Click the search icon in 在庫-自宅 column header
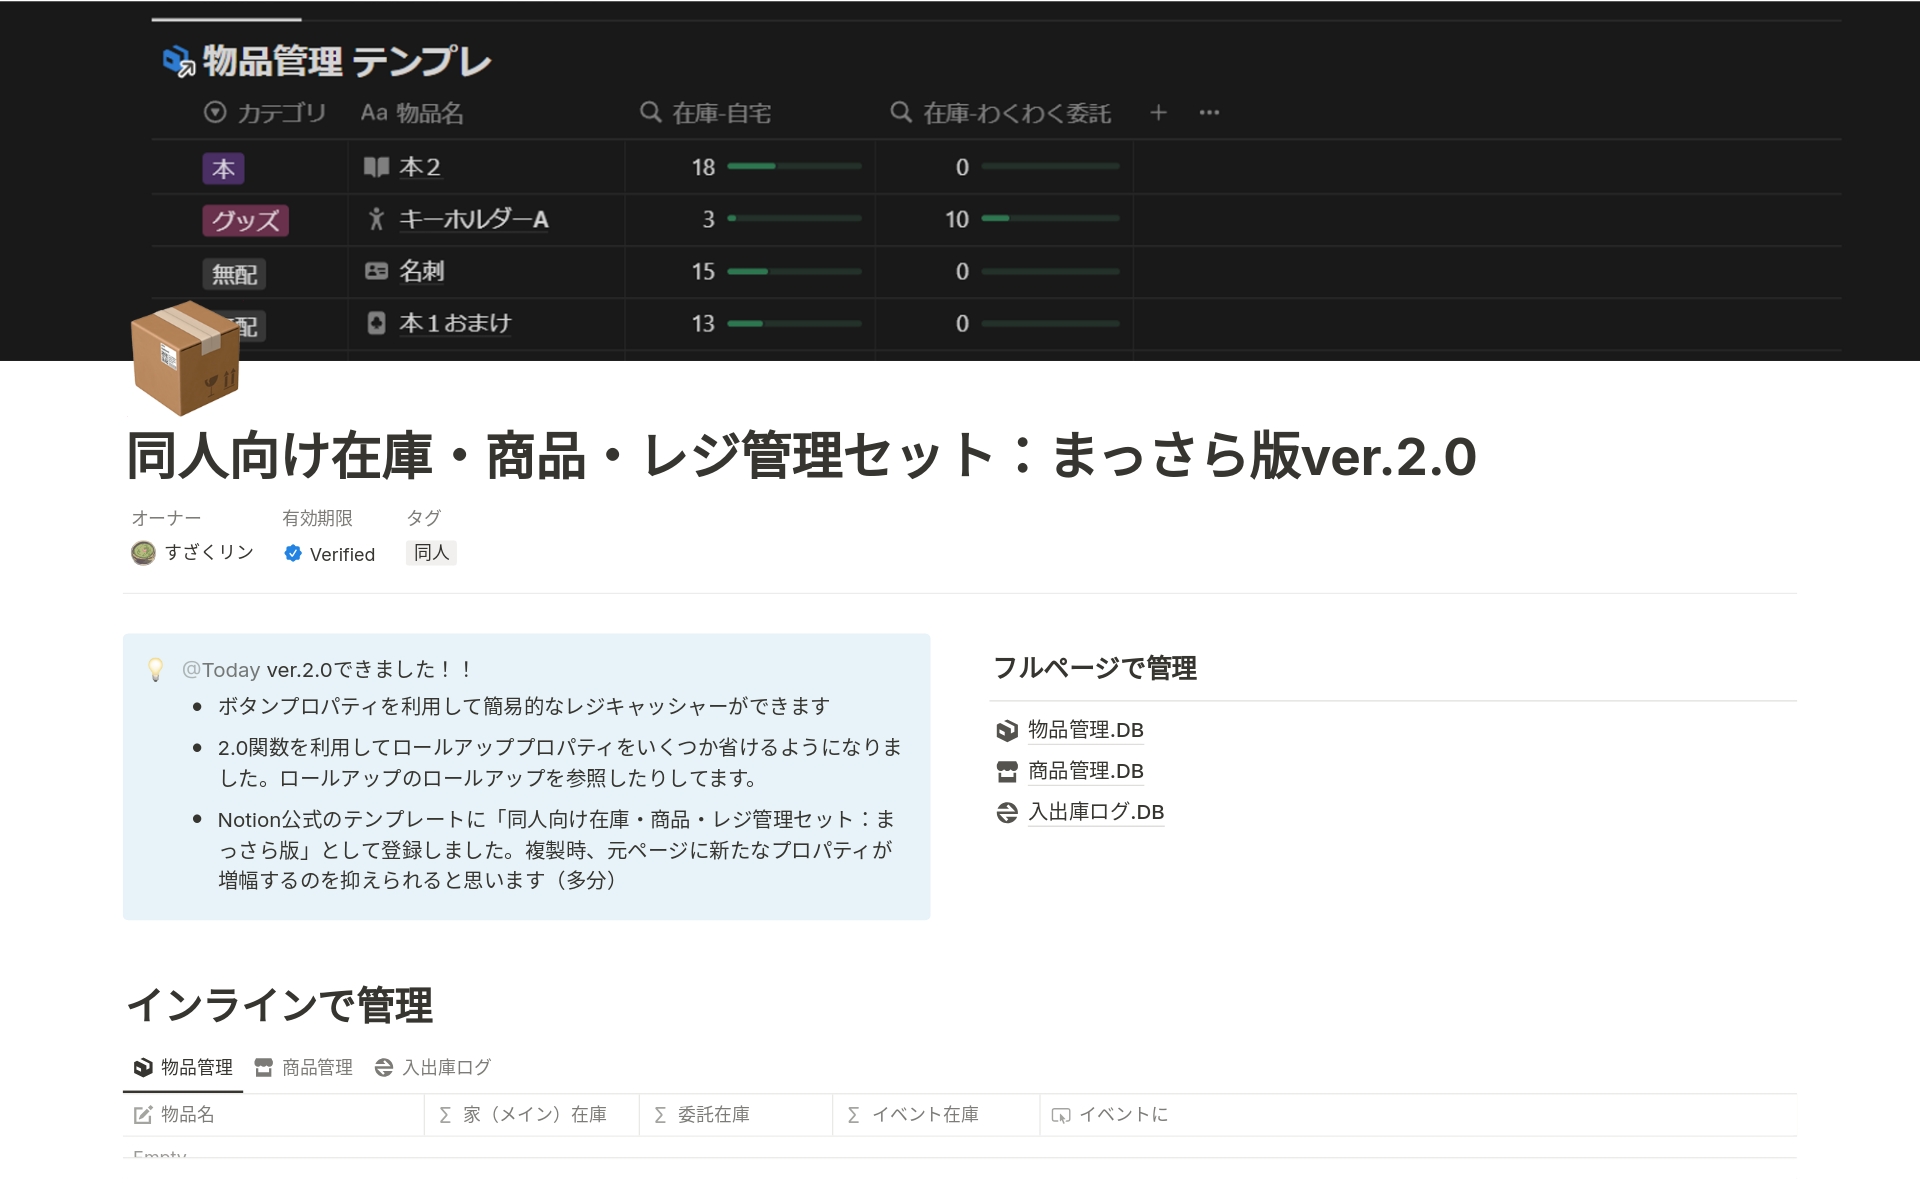 pyautogui.click(x=651, y=112)
